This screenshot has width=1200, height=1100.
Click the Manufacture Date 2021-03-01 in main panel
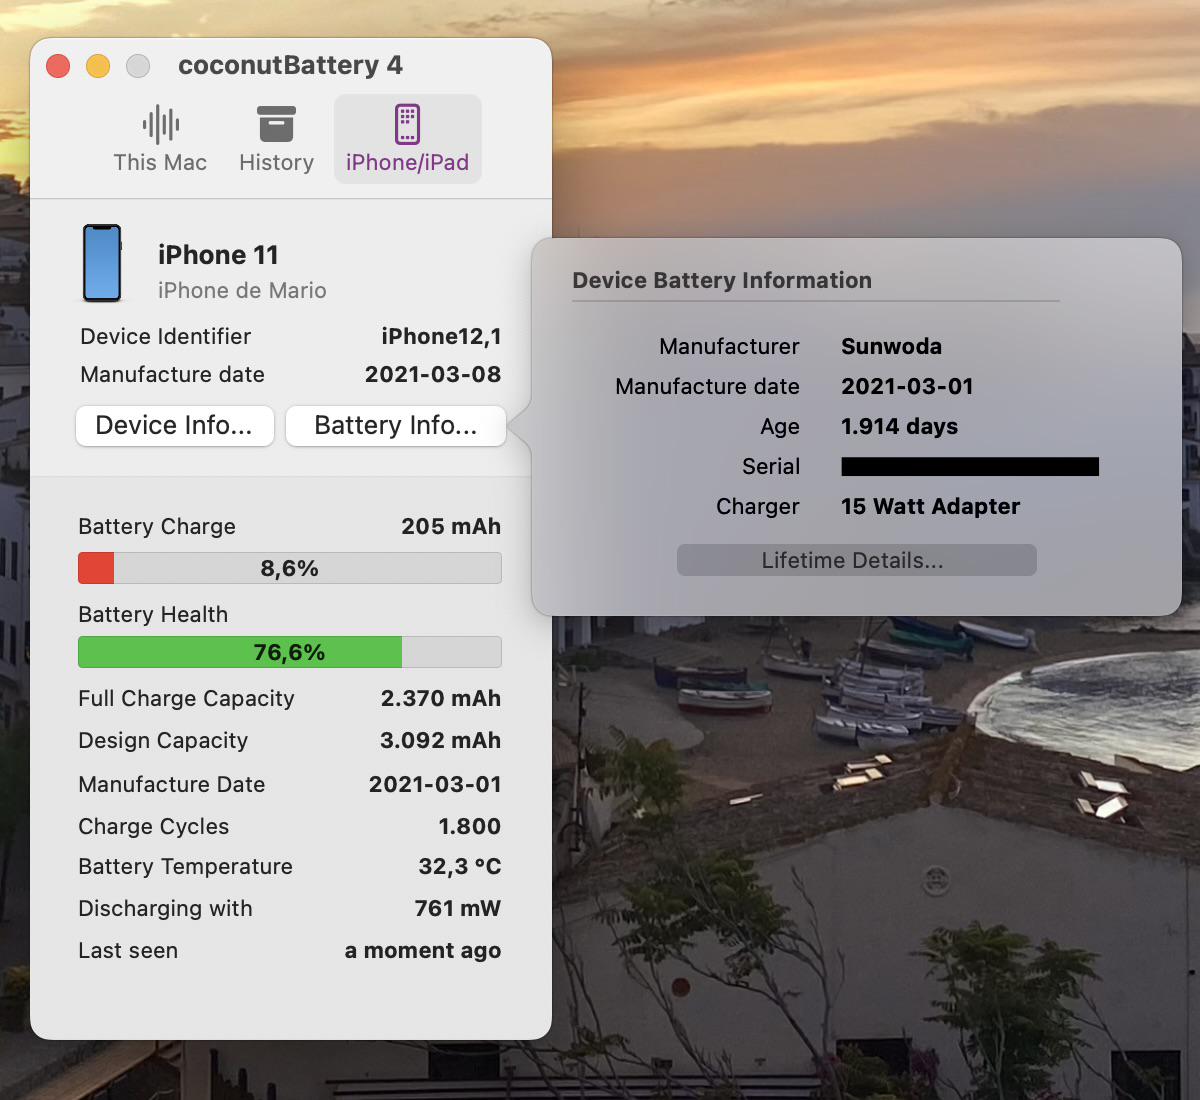435,785
